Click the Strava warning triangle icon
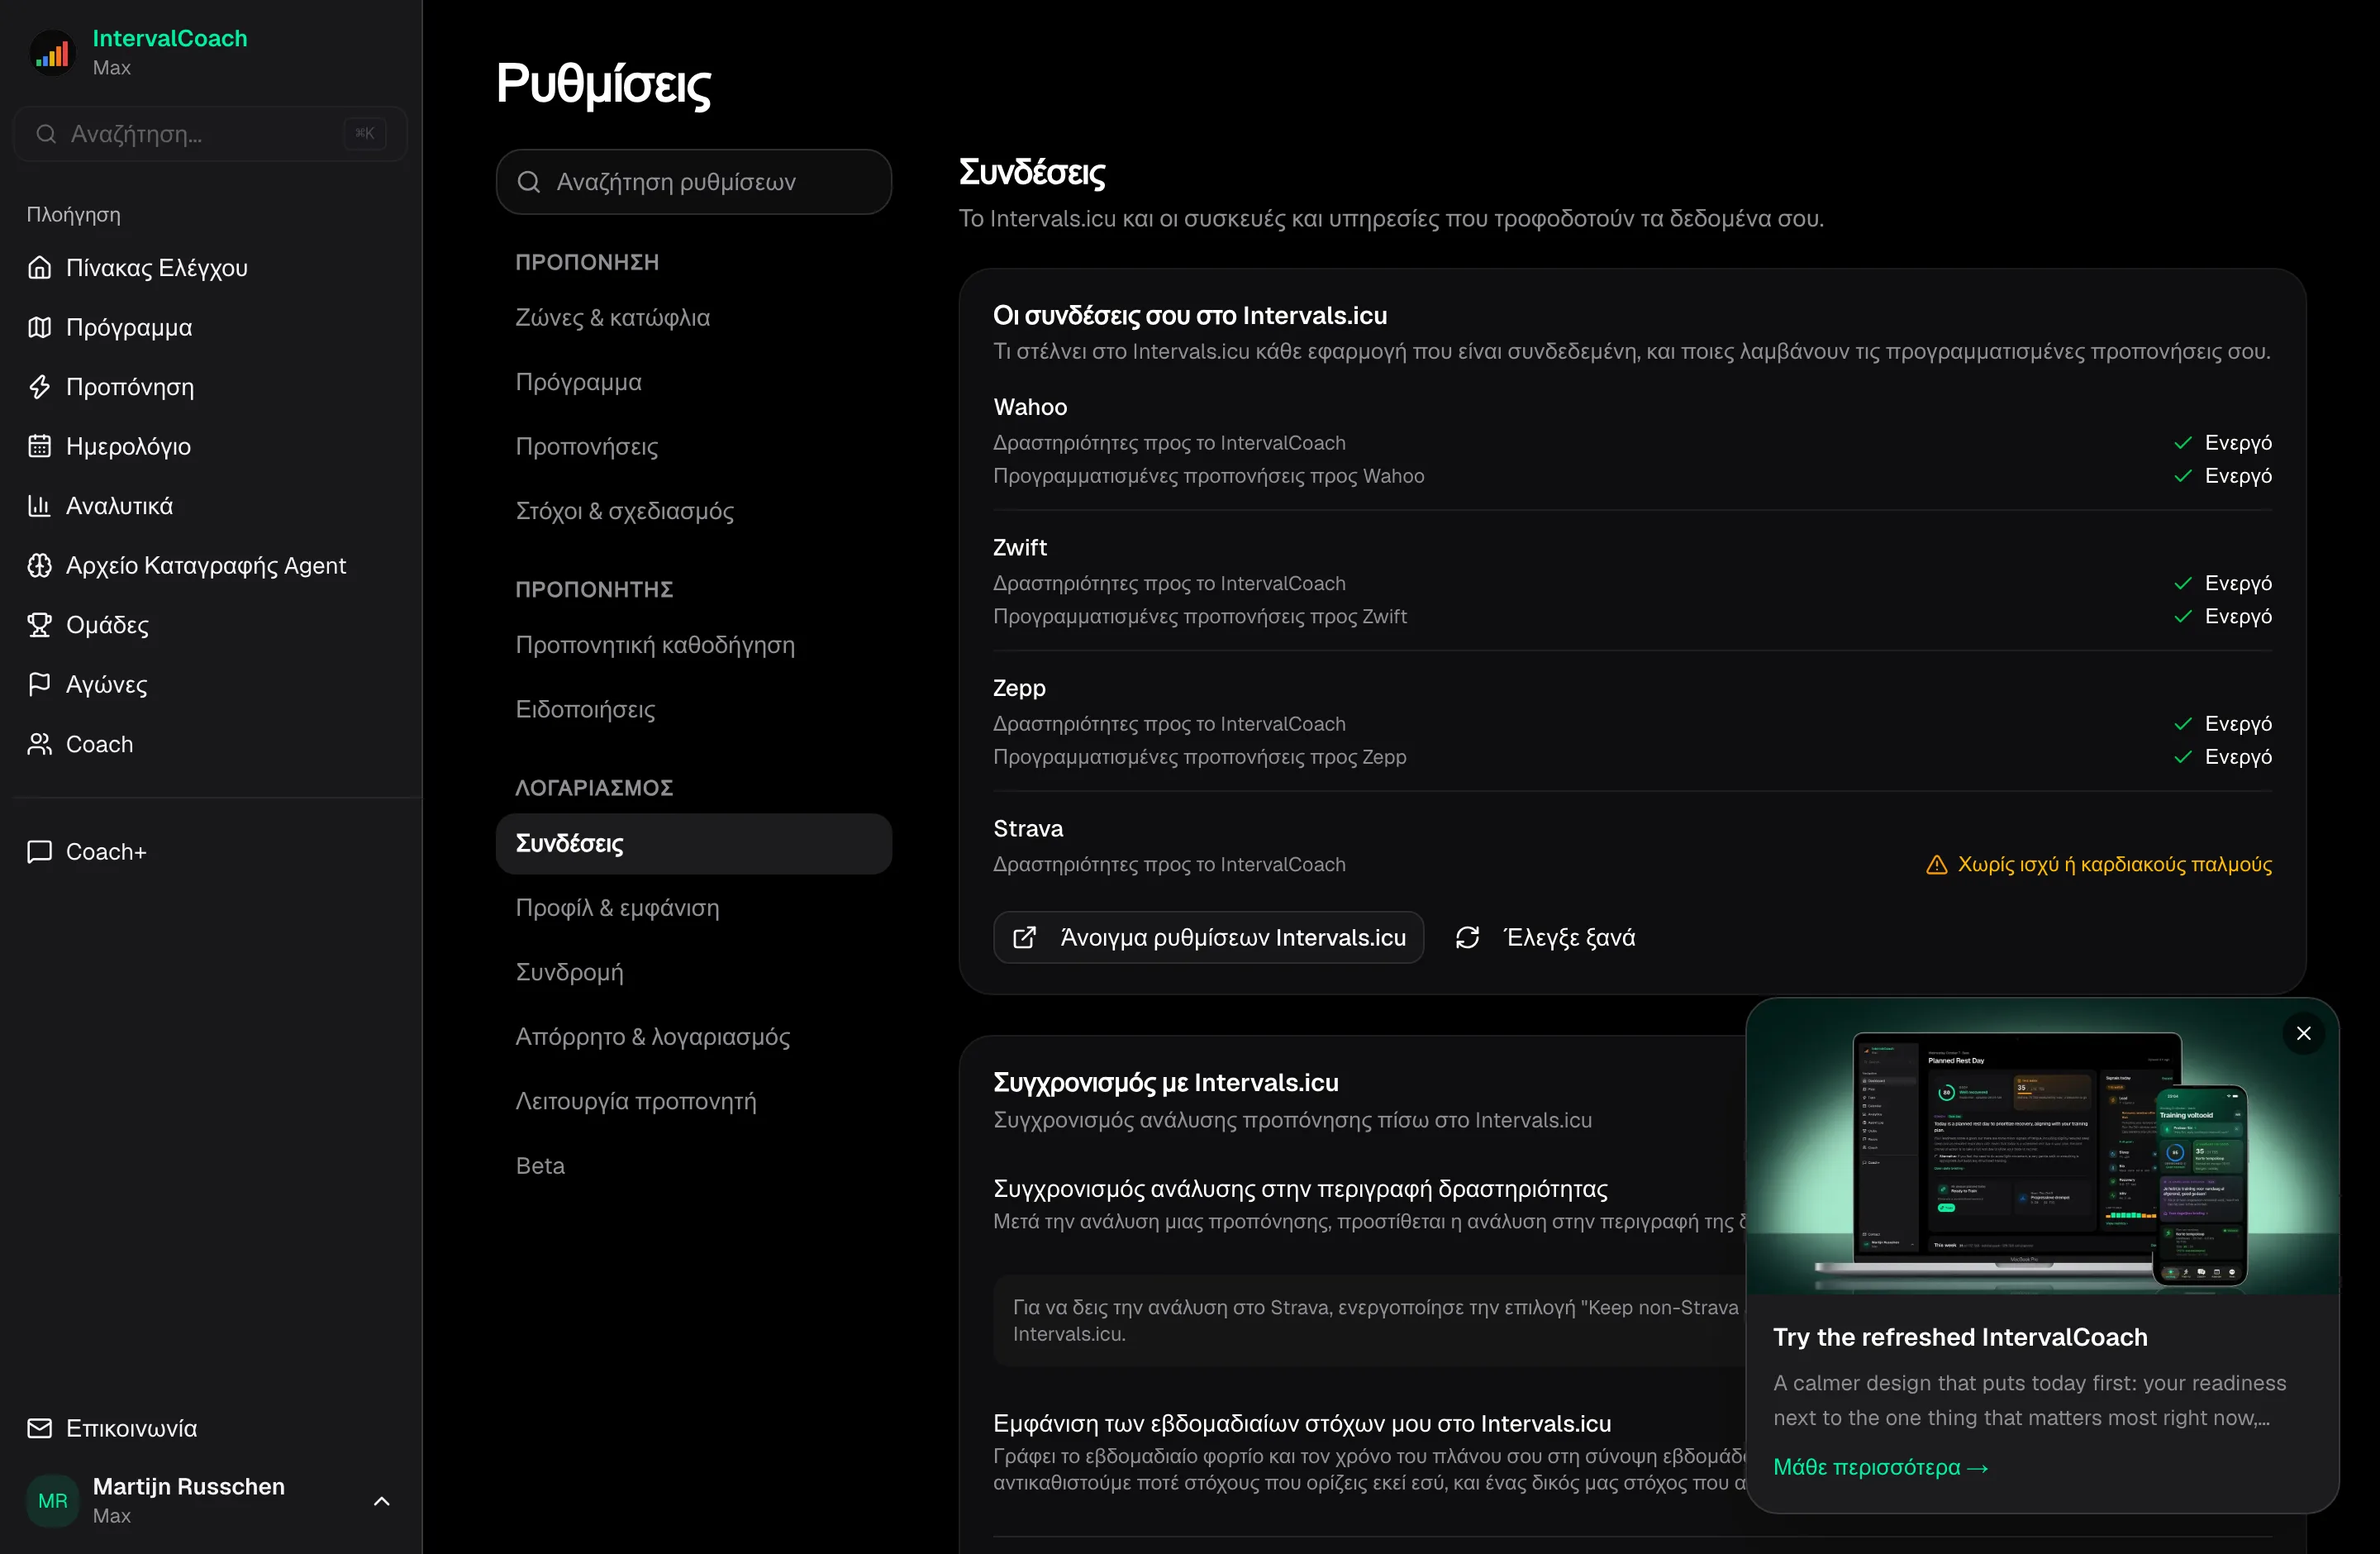Screen dimensions: 2380x1554 point(1936,864)
